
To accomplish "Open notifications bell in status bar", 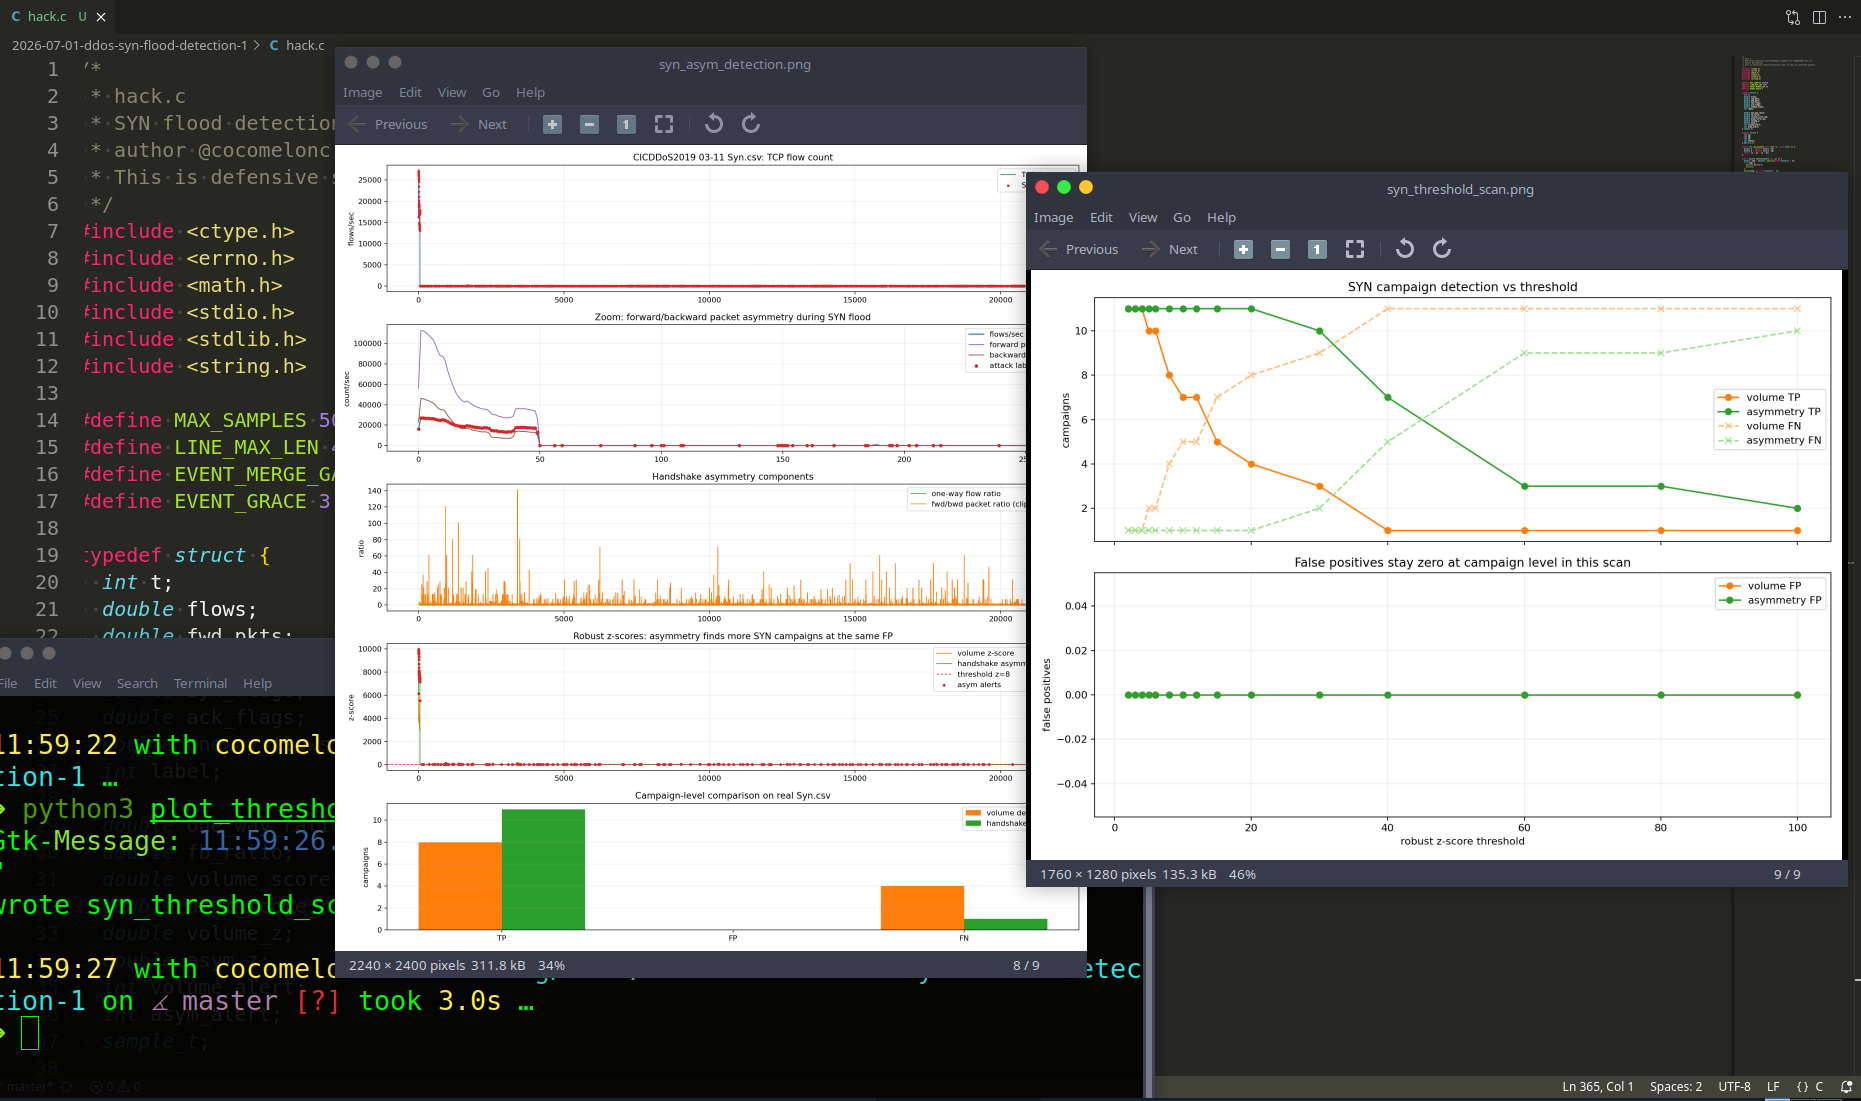I will [1846, 1086].
